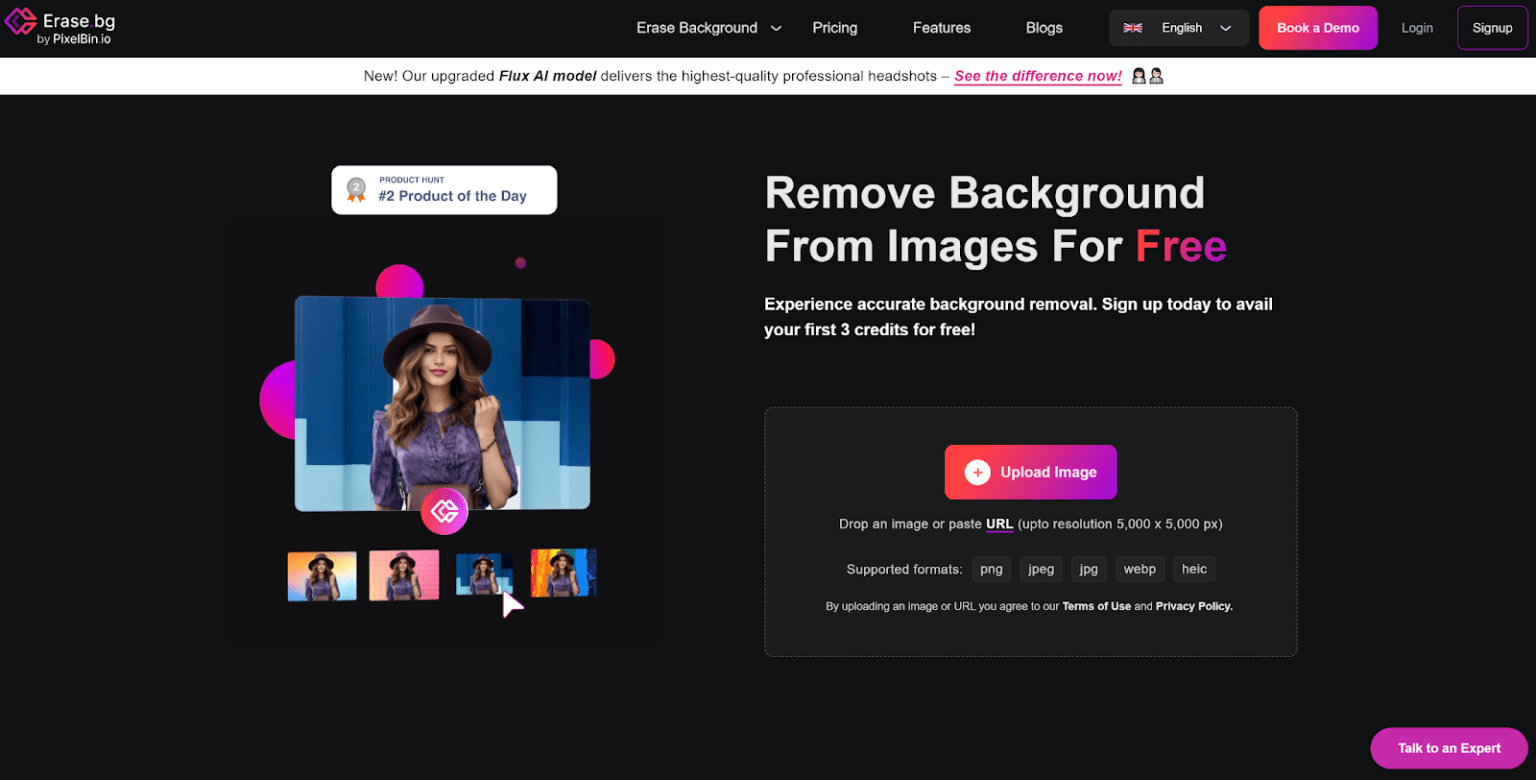This screenshot has height=780, width=1536.
Task: Click the webp format chip
Action: click(1140, 568)
